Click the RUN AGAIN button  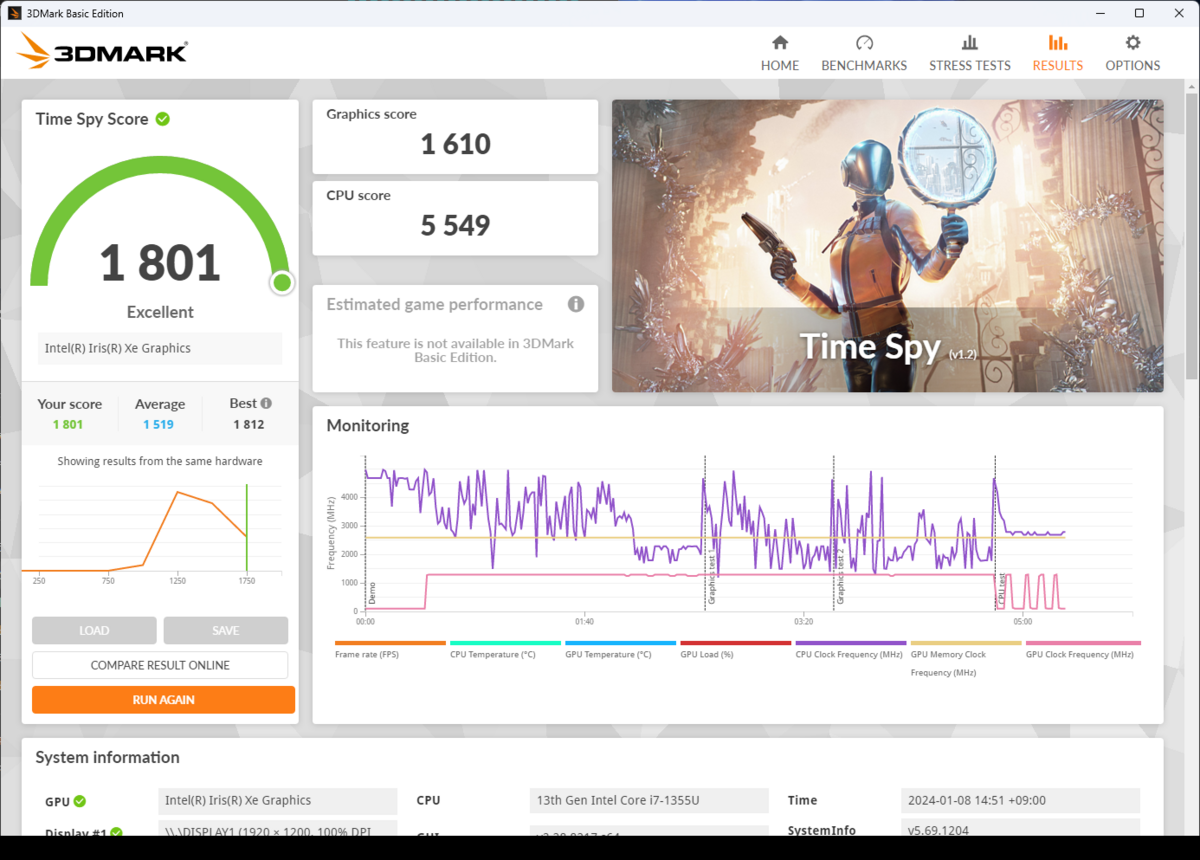[164, 700]
